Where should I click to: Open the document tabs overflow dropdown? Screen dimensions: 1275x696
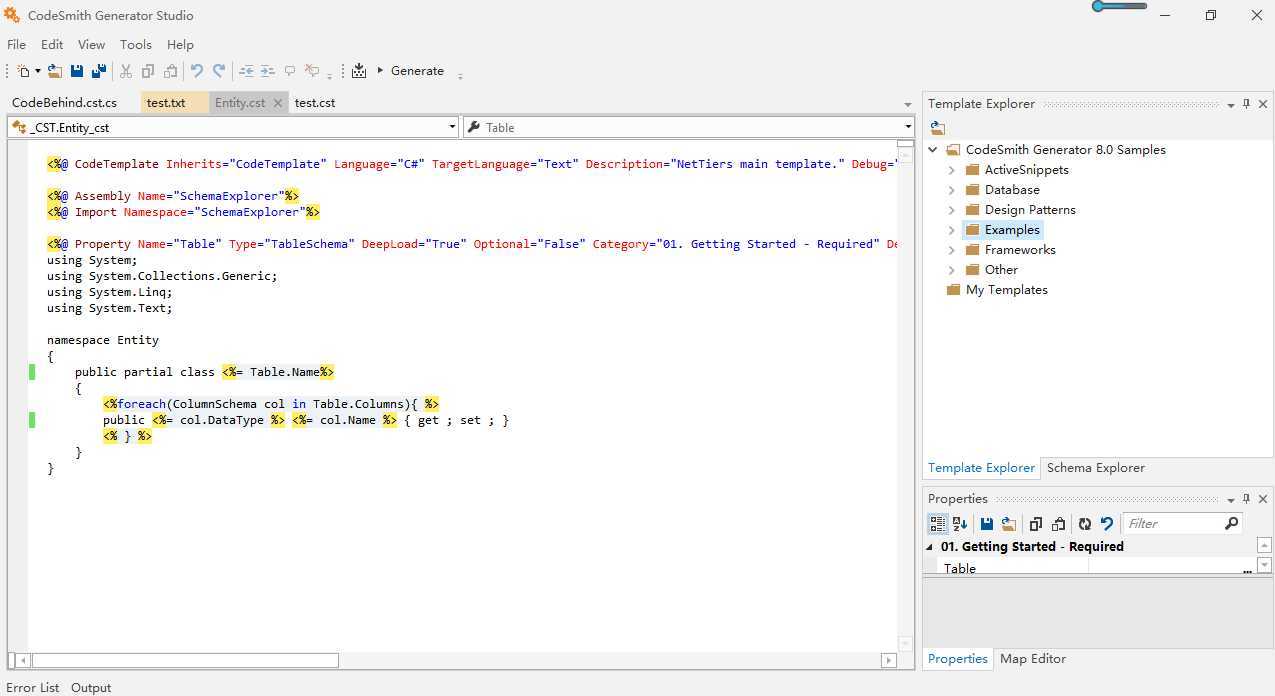[x=907, y=104]
